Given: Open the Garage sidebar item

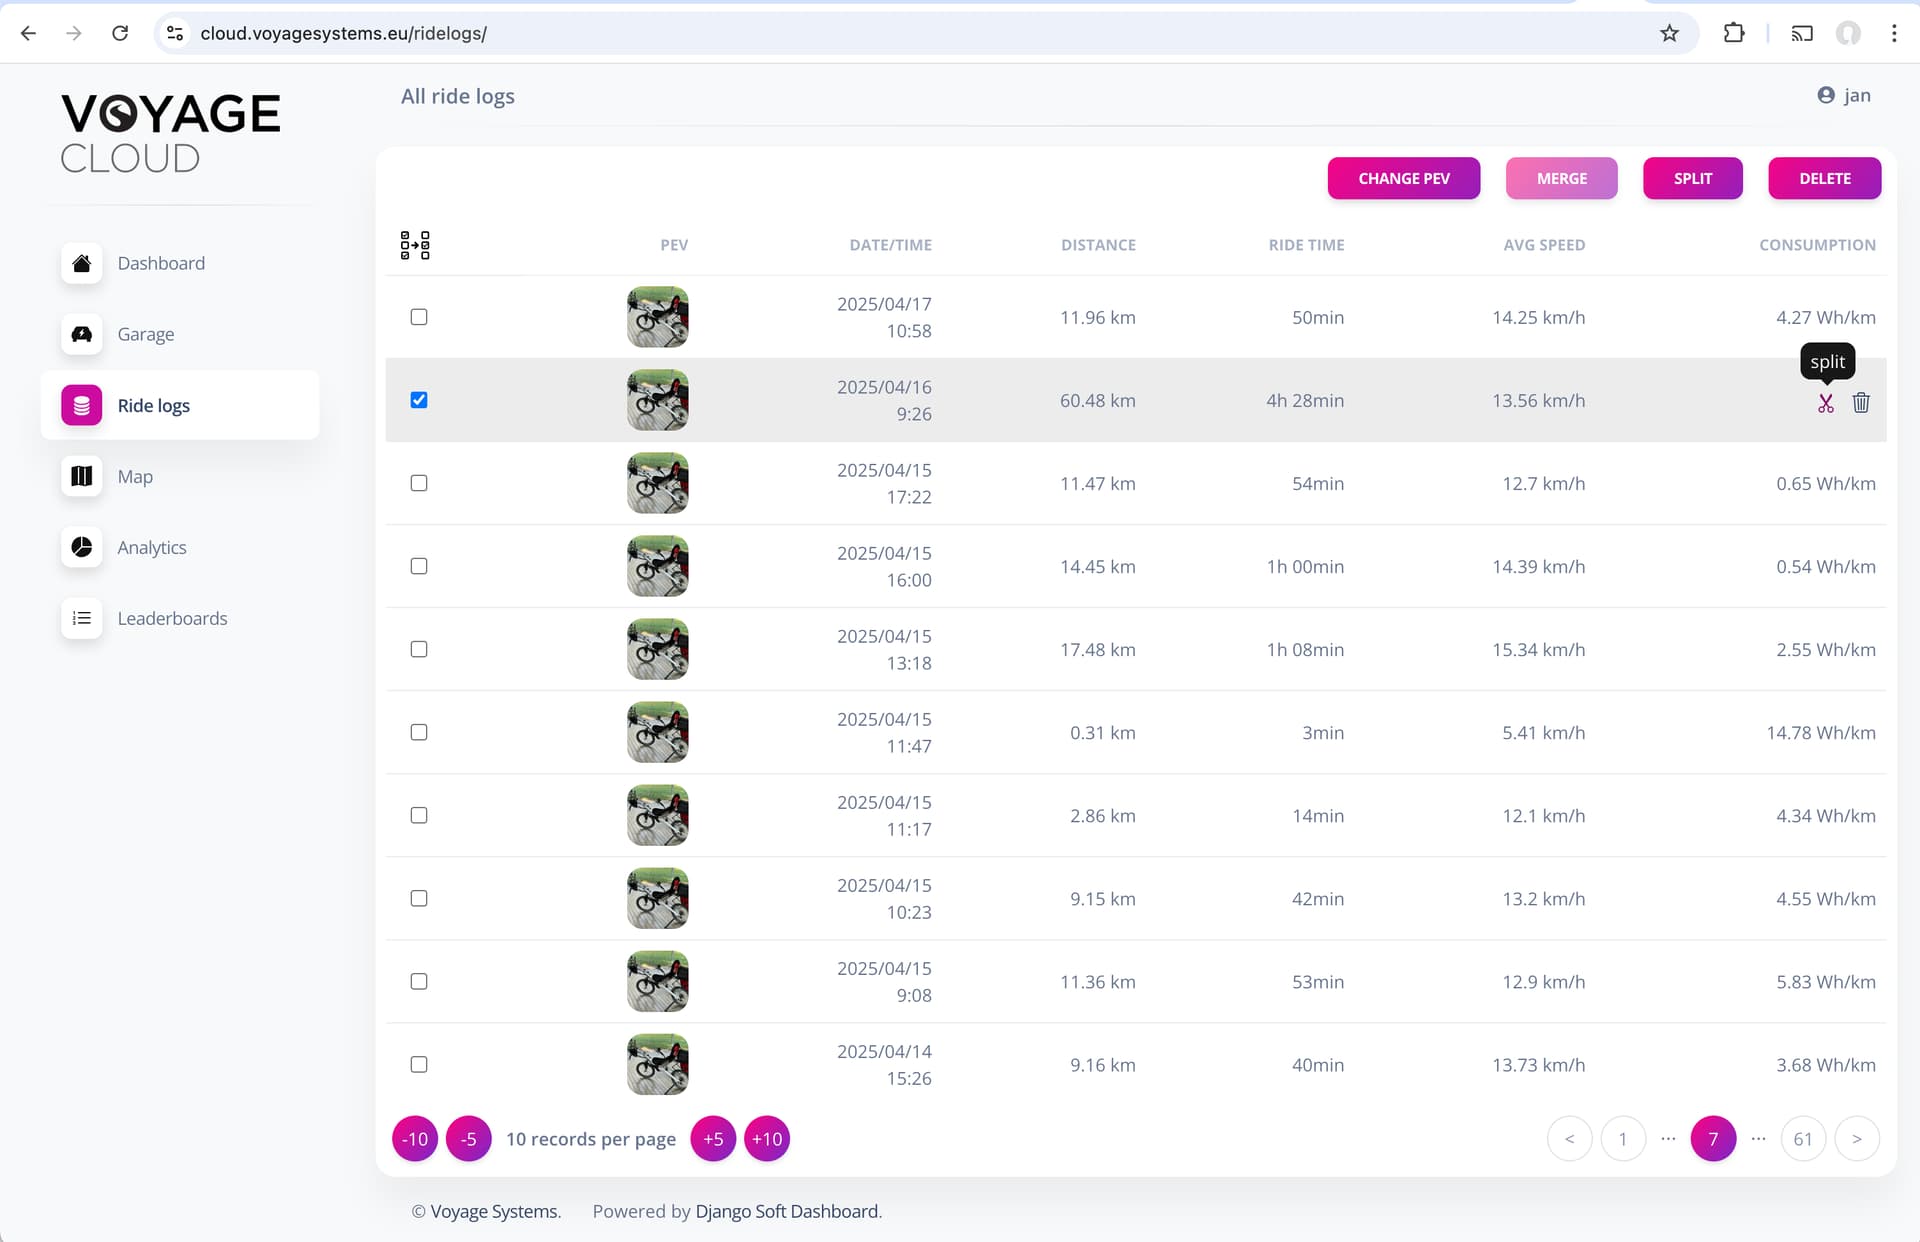Looking at the screenshot, I should point(146,334).
